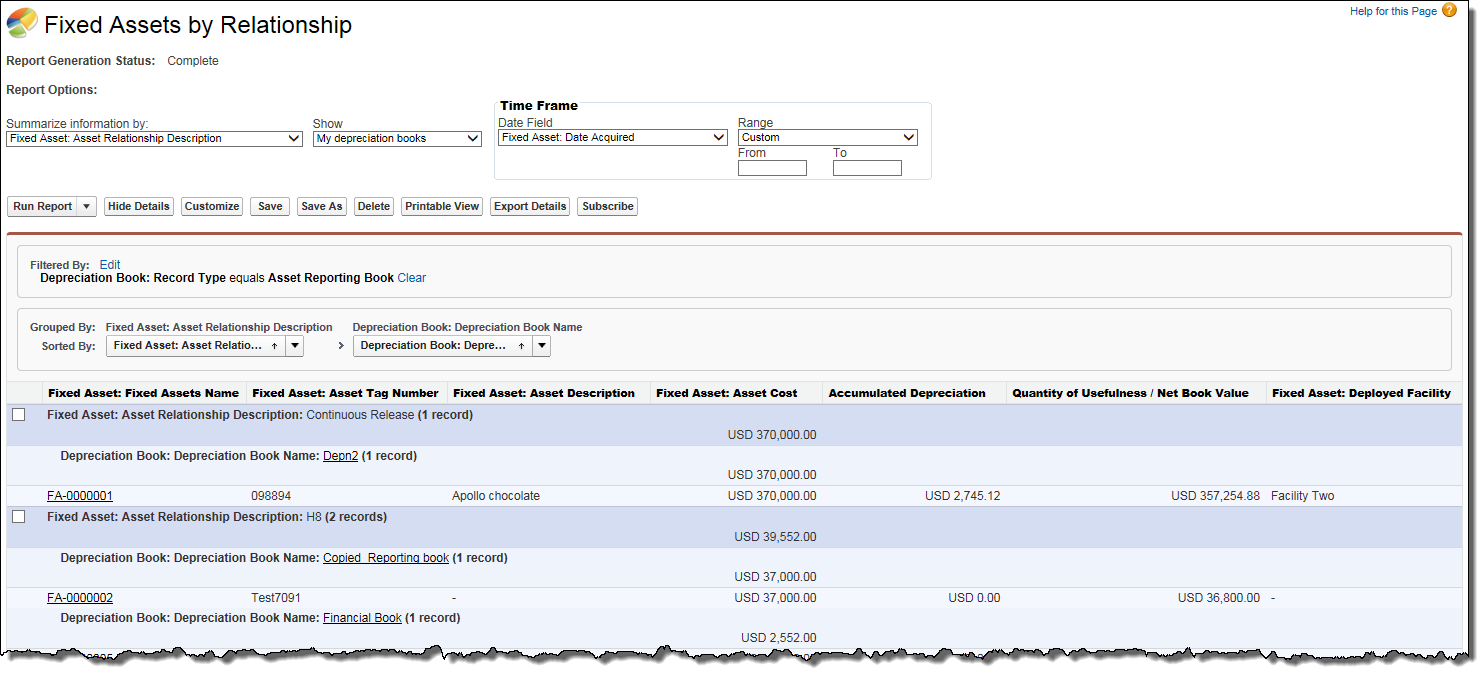Click the Edit filter link

point(110,265)
